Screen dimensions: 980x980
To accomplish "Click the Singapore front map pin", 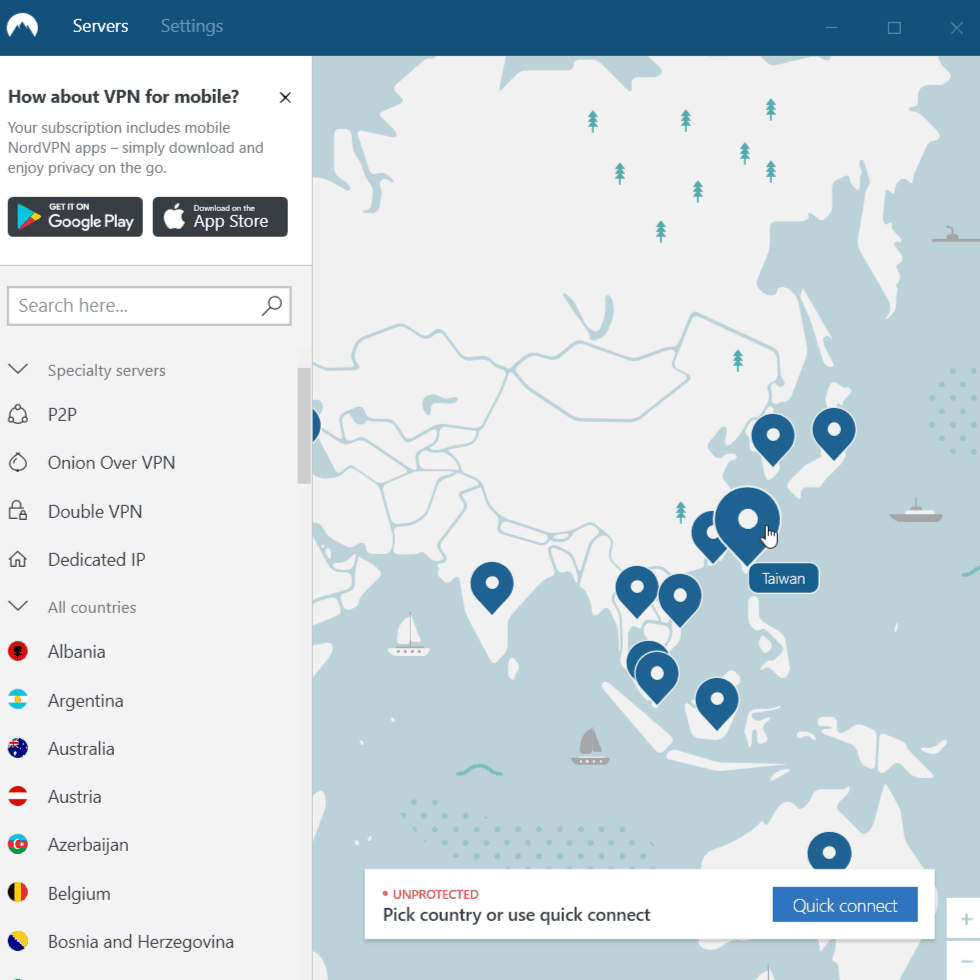I will [x=657, y=676].
